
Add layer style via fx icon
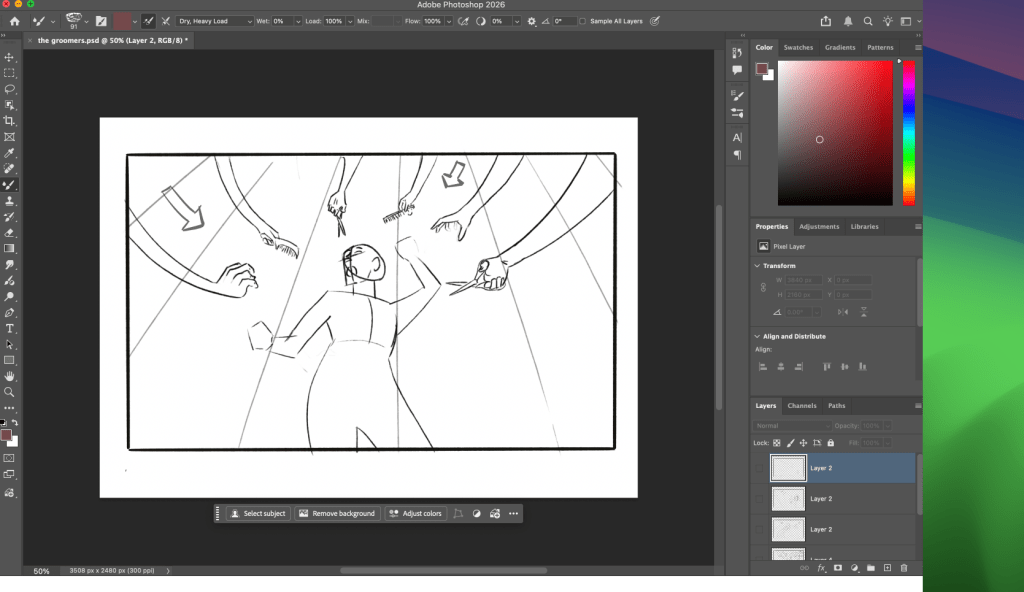pyautogui.click(x=822, y=568)
